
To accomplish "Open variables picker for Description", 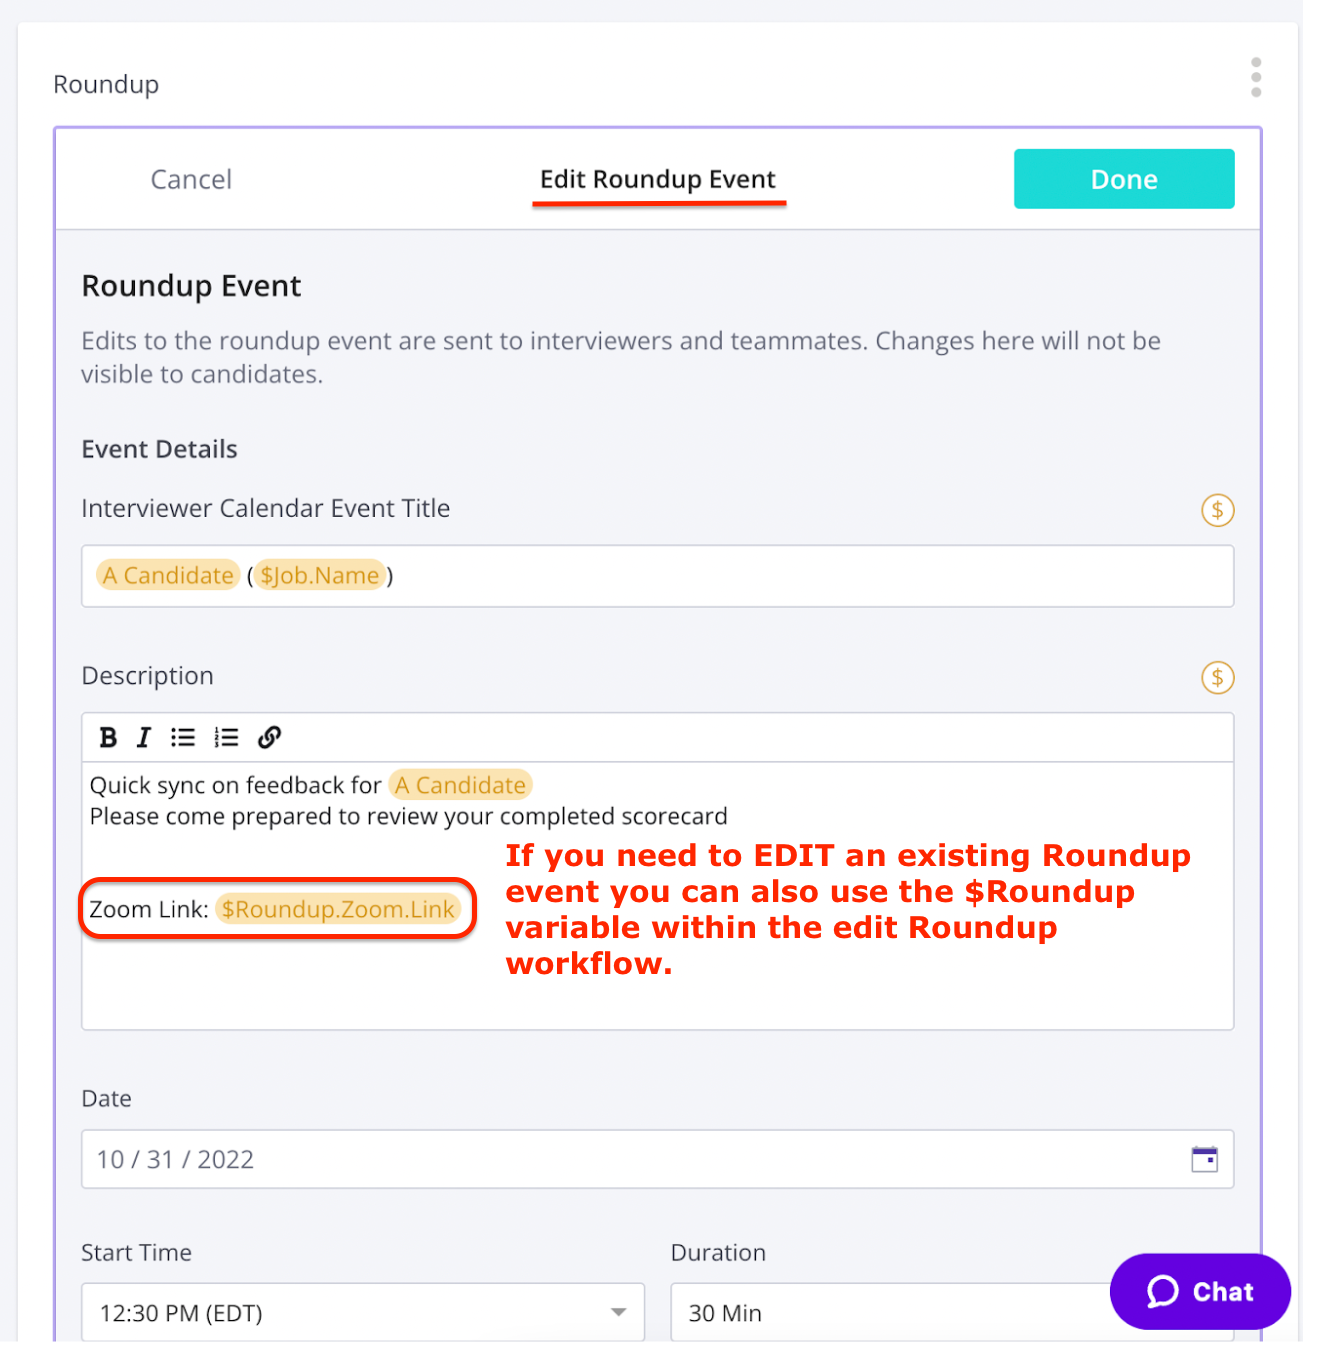I will pos(1217,678).
